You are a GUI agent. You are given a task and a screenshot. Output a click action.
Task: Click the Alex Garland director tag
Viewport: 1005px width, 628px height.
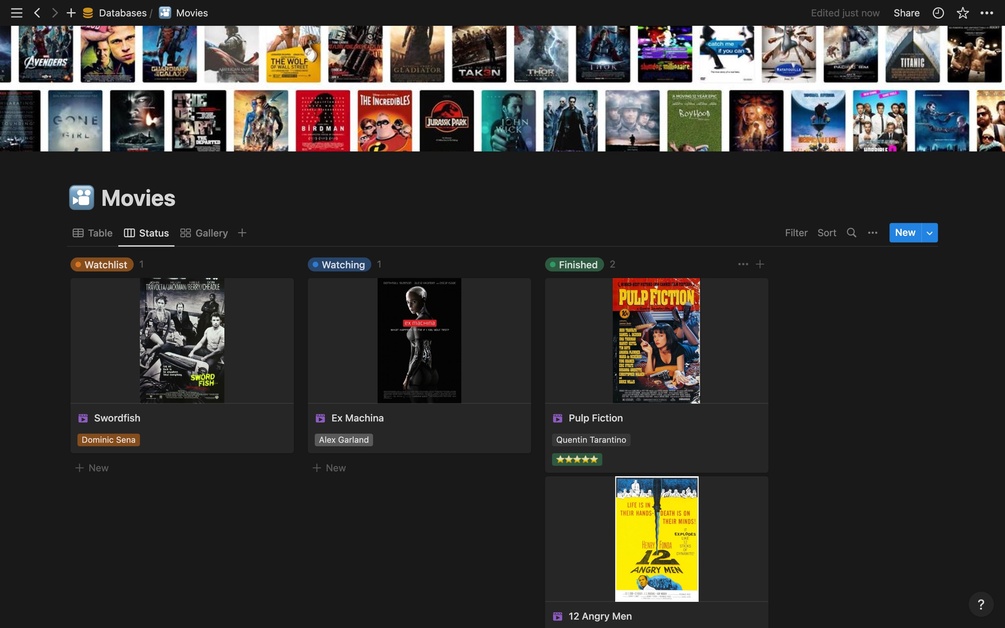tap(344, 440)
